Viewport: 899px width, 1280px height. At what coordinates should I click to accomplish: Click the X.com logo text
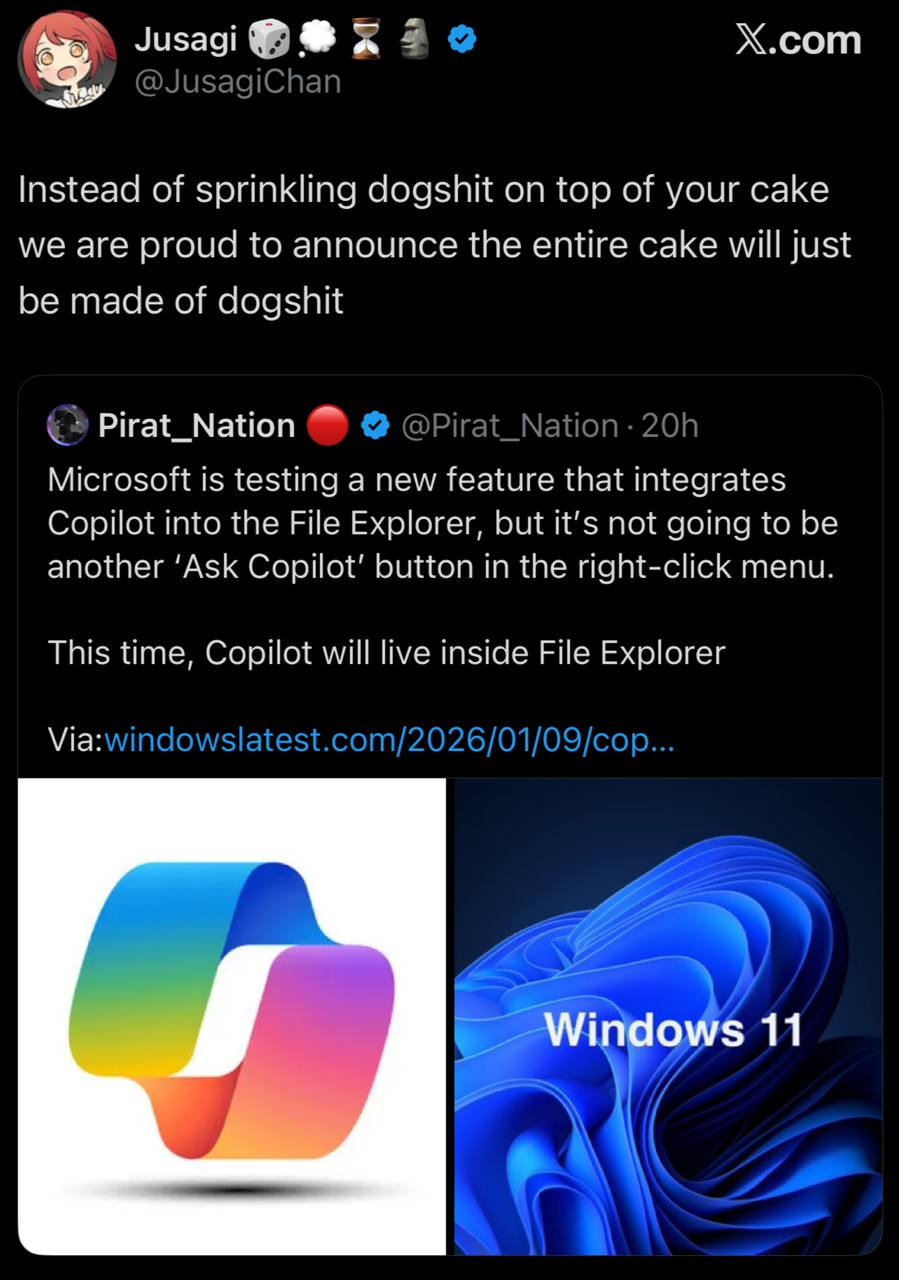coord(797,40)
